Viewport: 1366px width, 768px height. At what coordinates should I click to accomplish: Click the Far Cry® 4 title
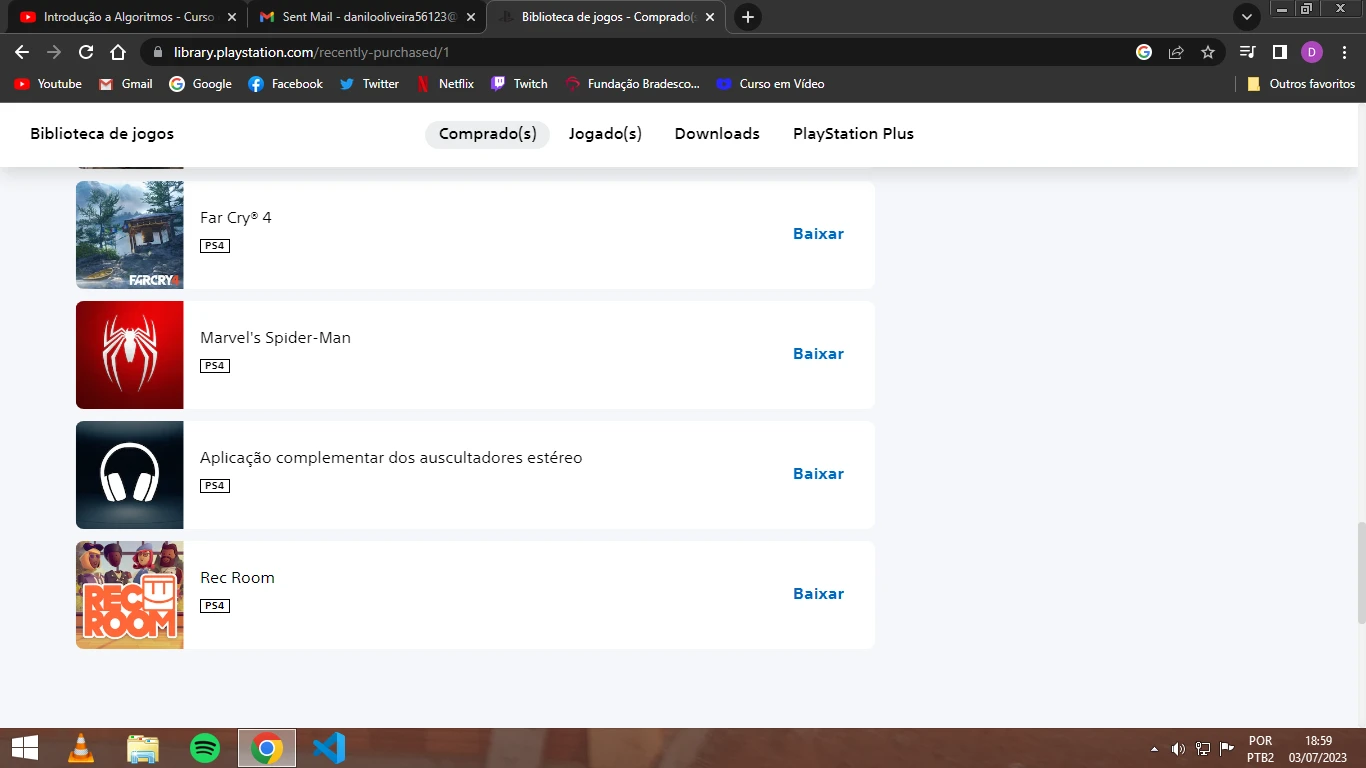236,218
